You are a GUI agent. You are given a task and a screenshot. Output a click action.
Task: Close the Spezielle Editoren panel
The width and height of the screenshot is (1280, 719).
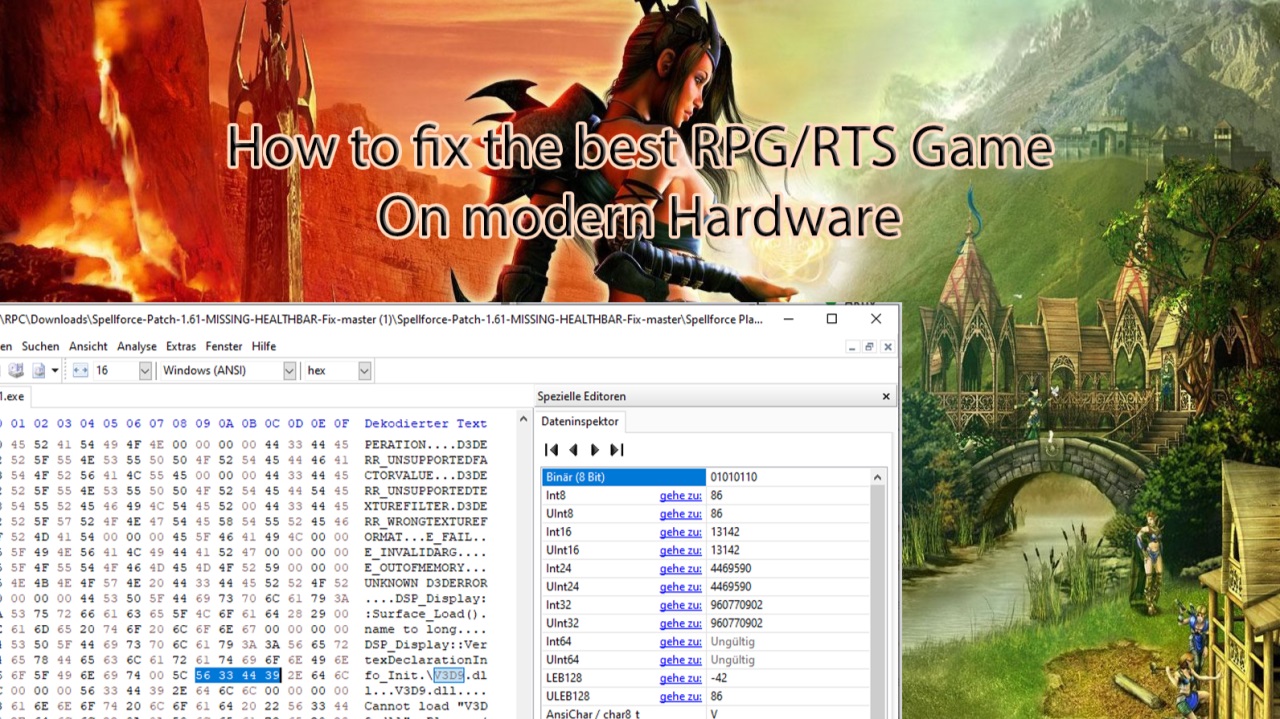(885, 397)
